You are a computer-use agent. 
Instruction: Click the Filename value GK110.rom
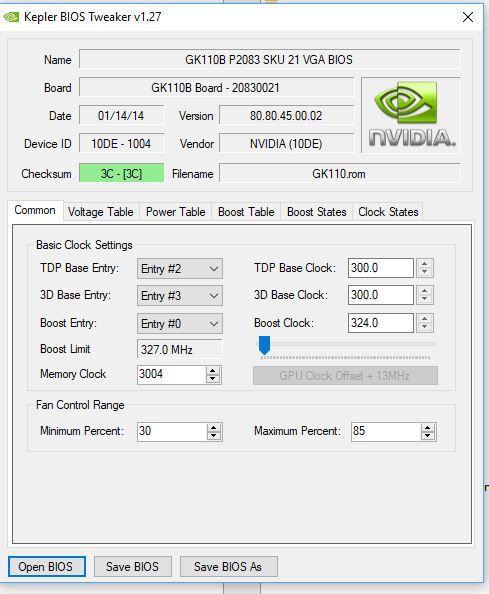pyautogui.click(x=339, y=173)
